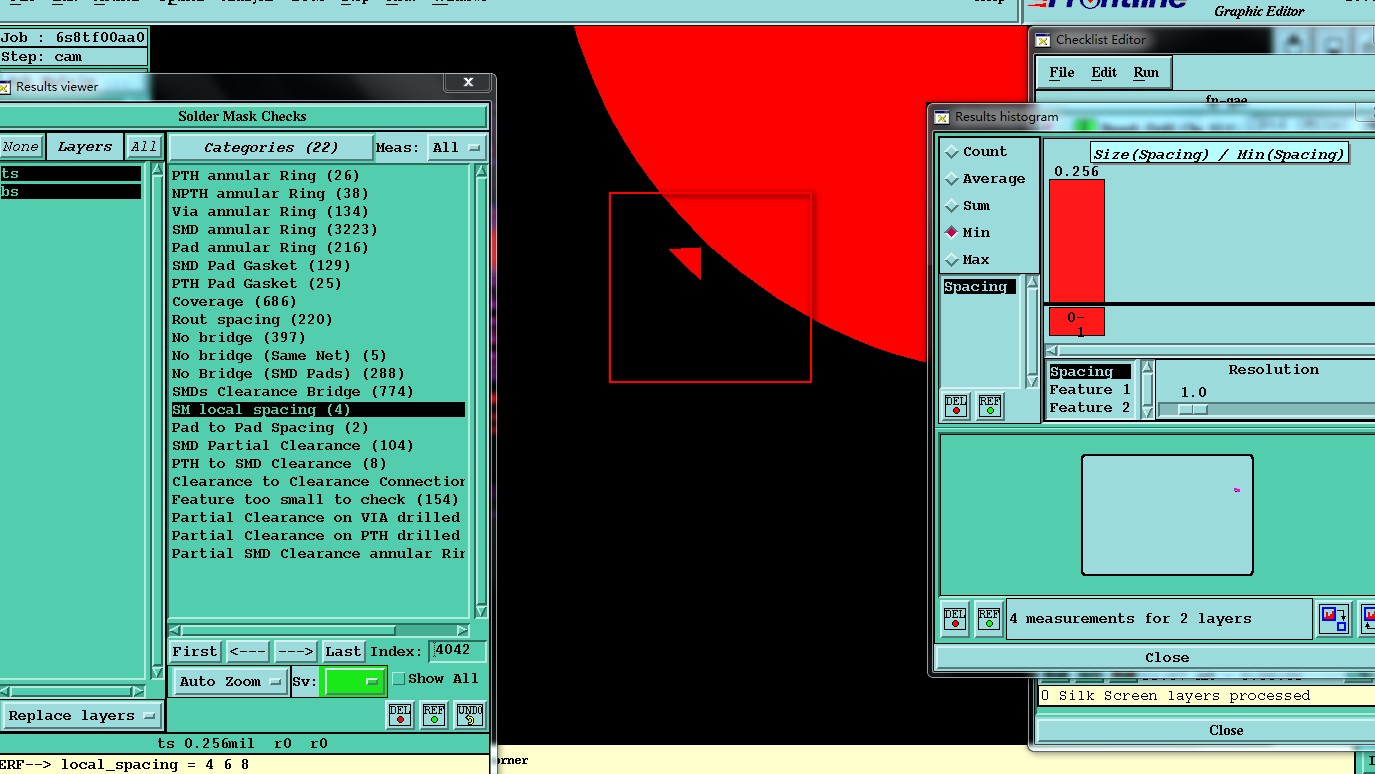
Task: Click the Categories (22) button
Action: click(x=271, y=148)
